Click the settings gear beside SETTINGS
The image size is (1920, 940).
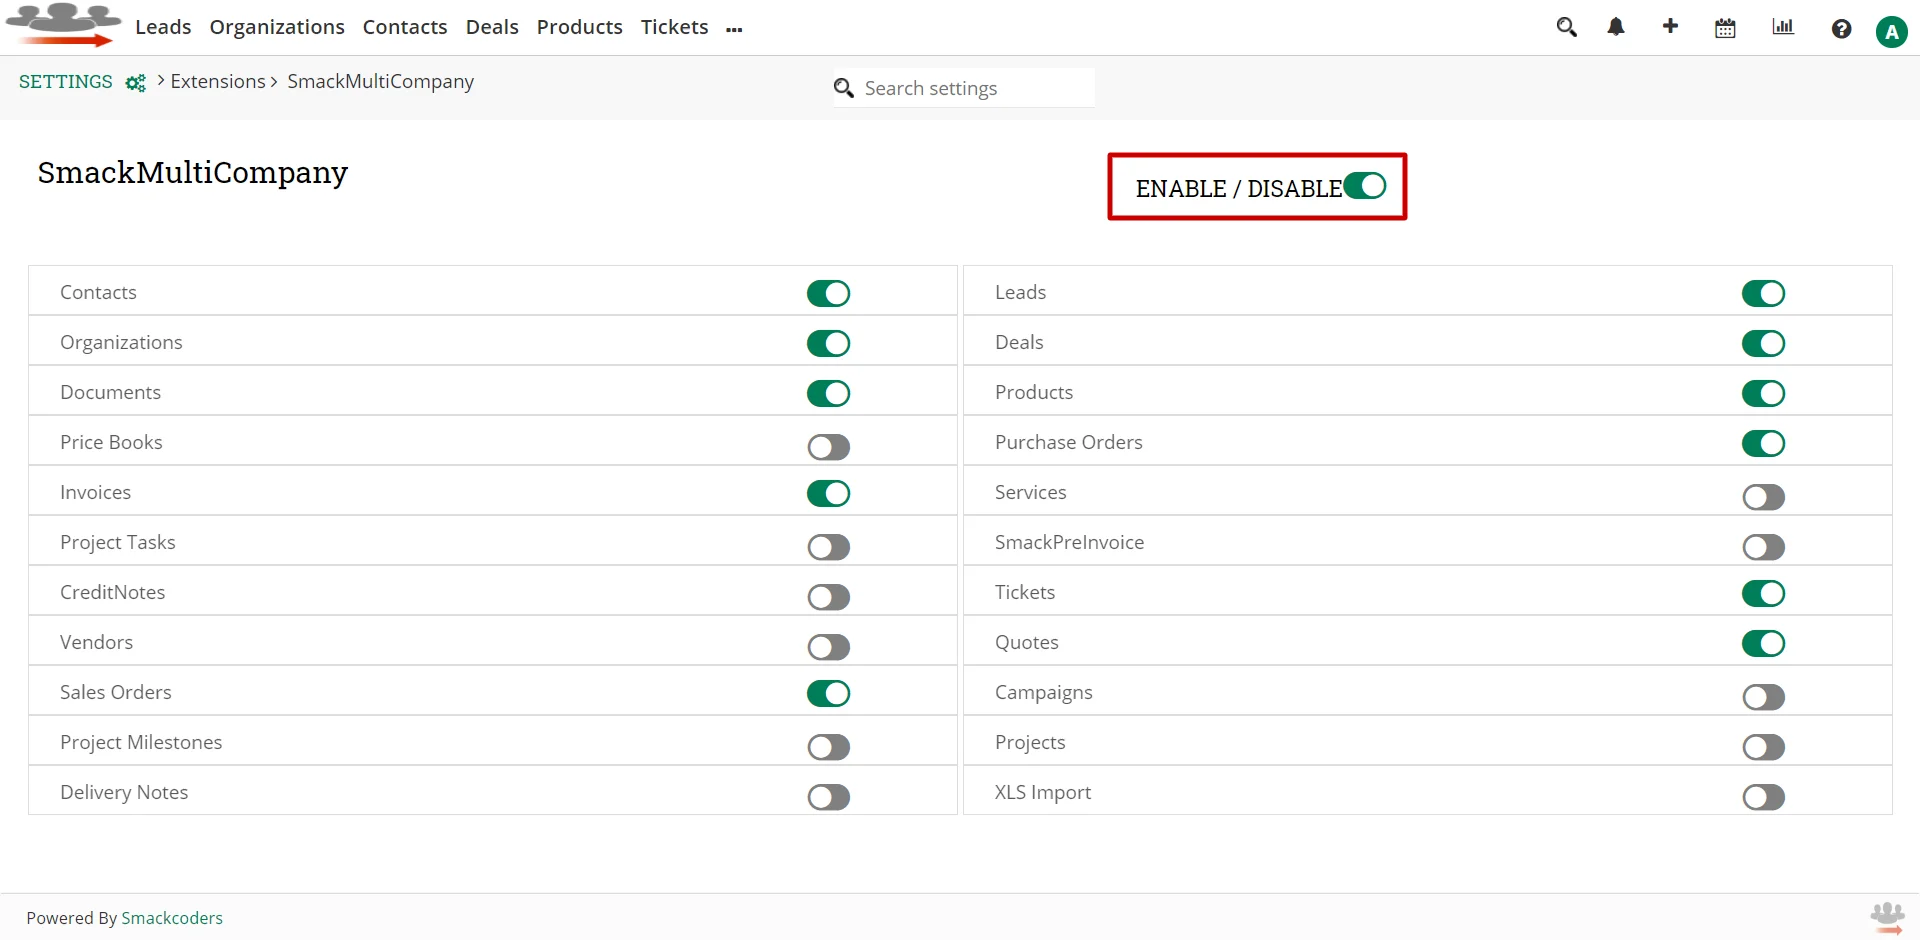point(136,83)
